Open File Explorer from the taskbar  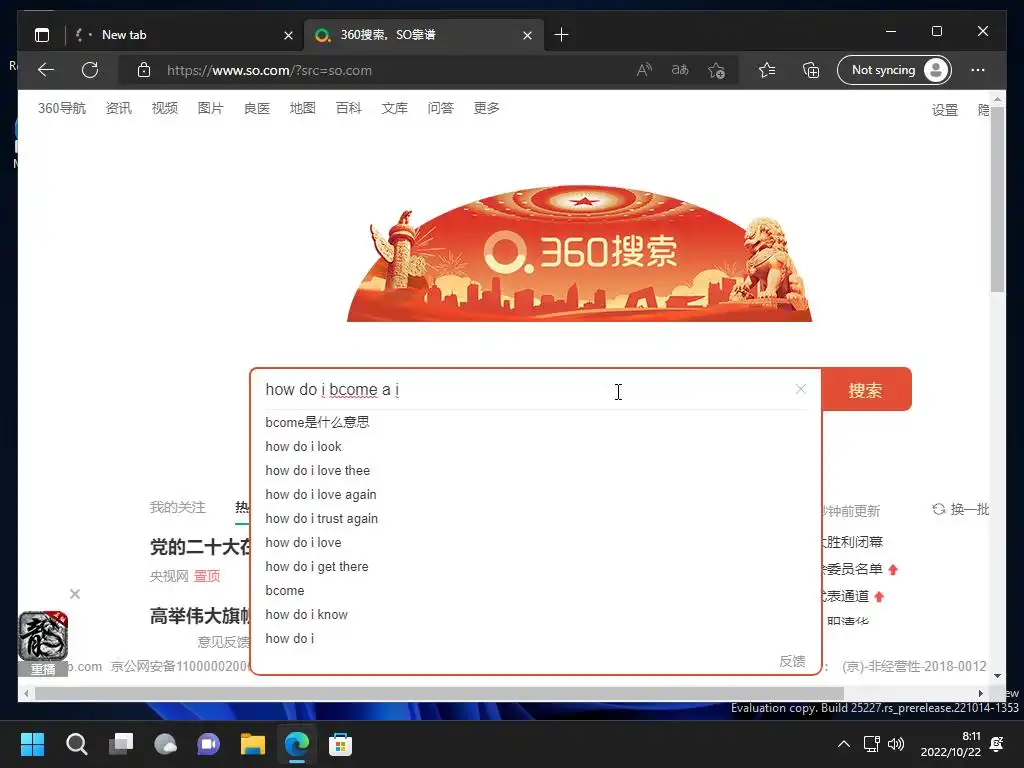click(253, 744)
